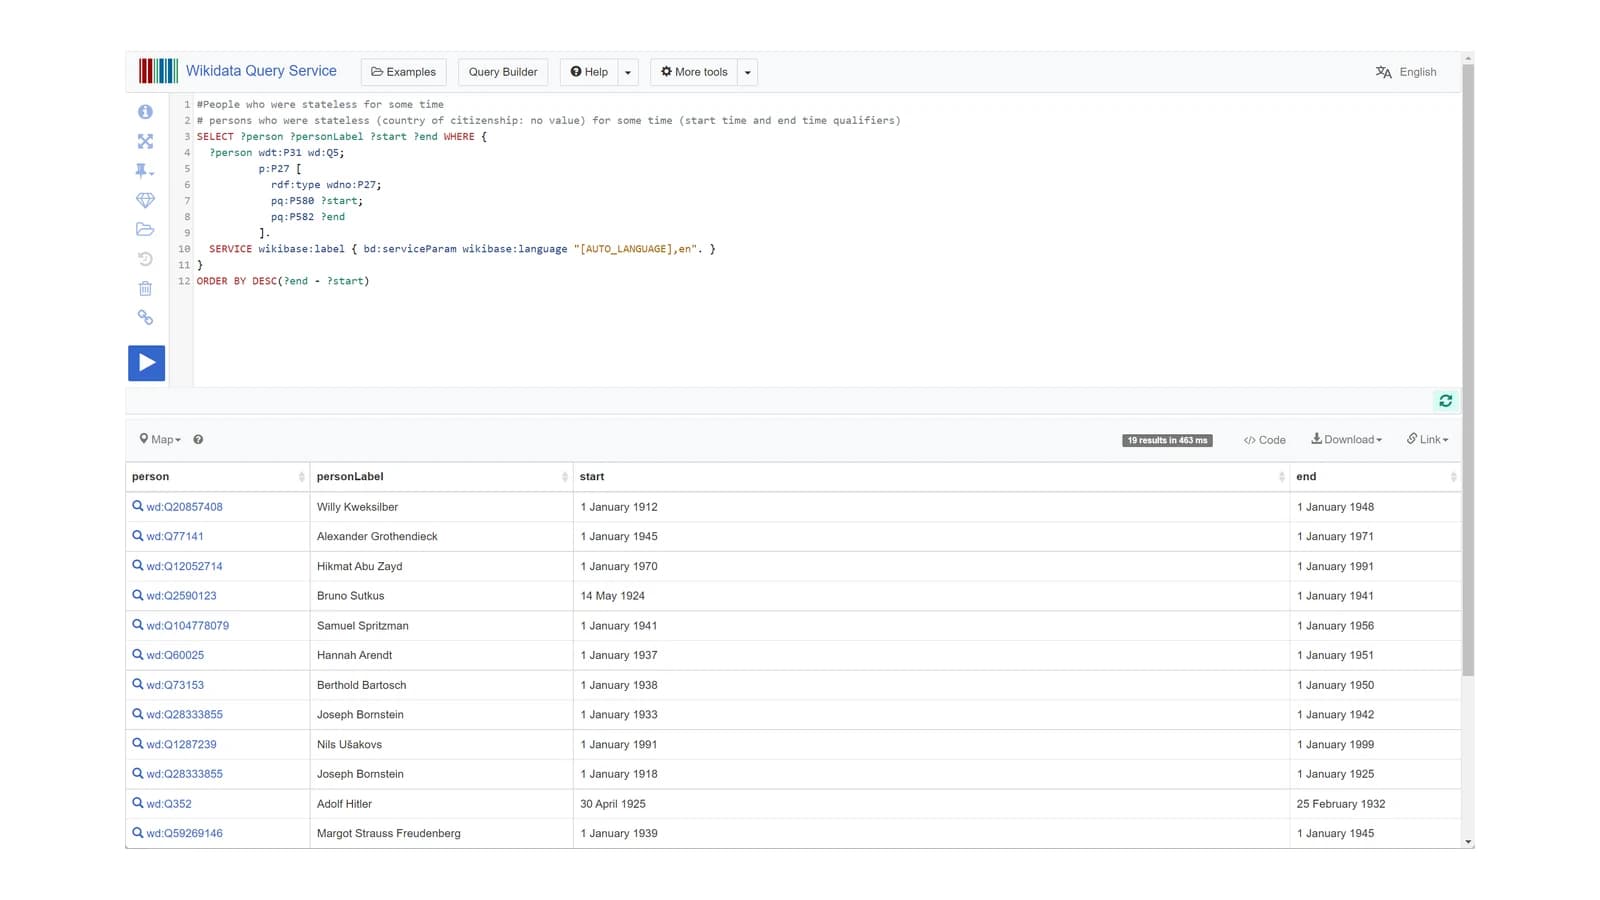The image size is (1600, 900).
Task: Run the query with the play button
Action: pyautogui.click(x=146, y=363)
